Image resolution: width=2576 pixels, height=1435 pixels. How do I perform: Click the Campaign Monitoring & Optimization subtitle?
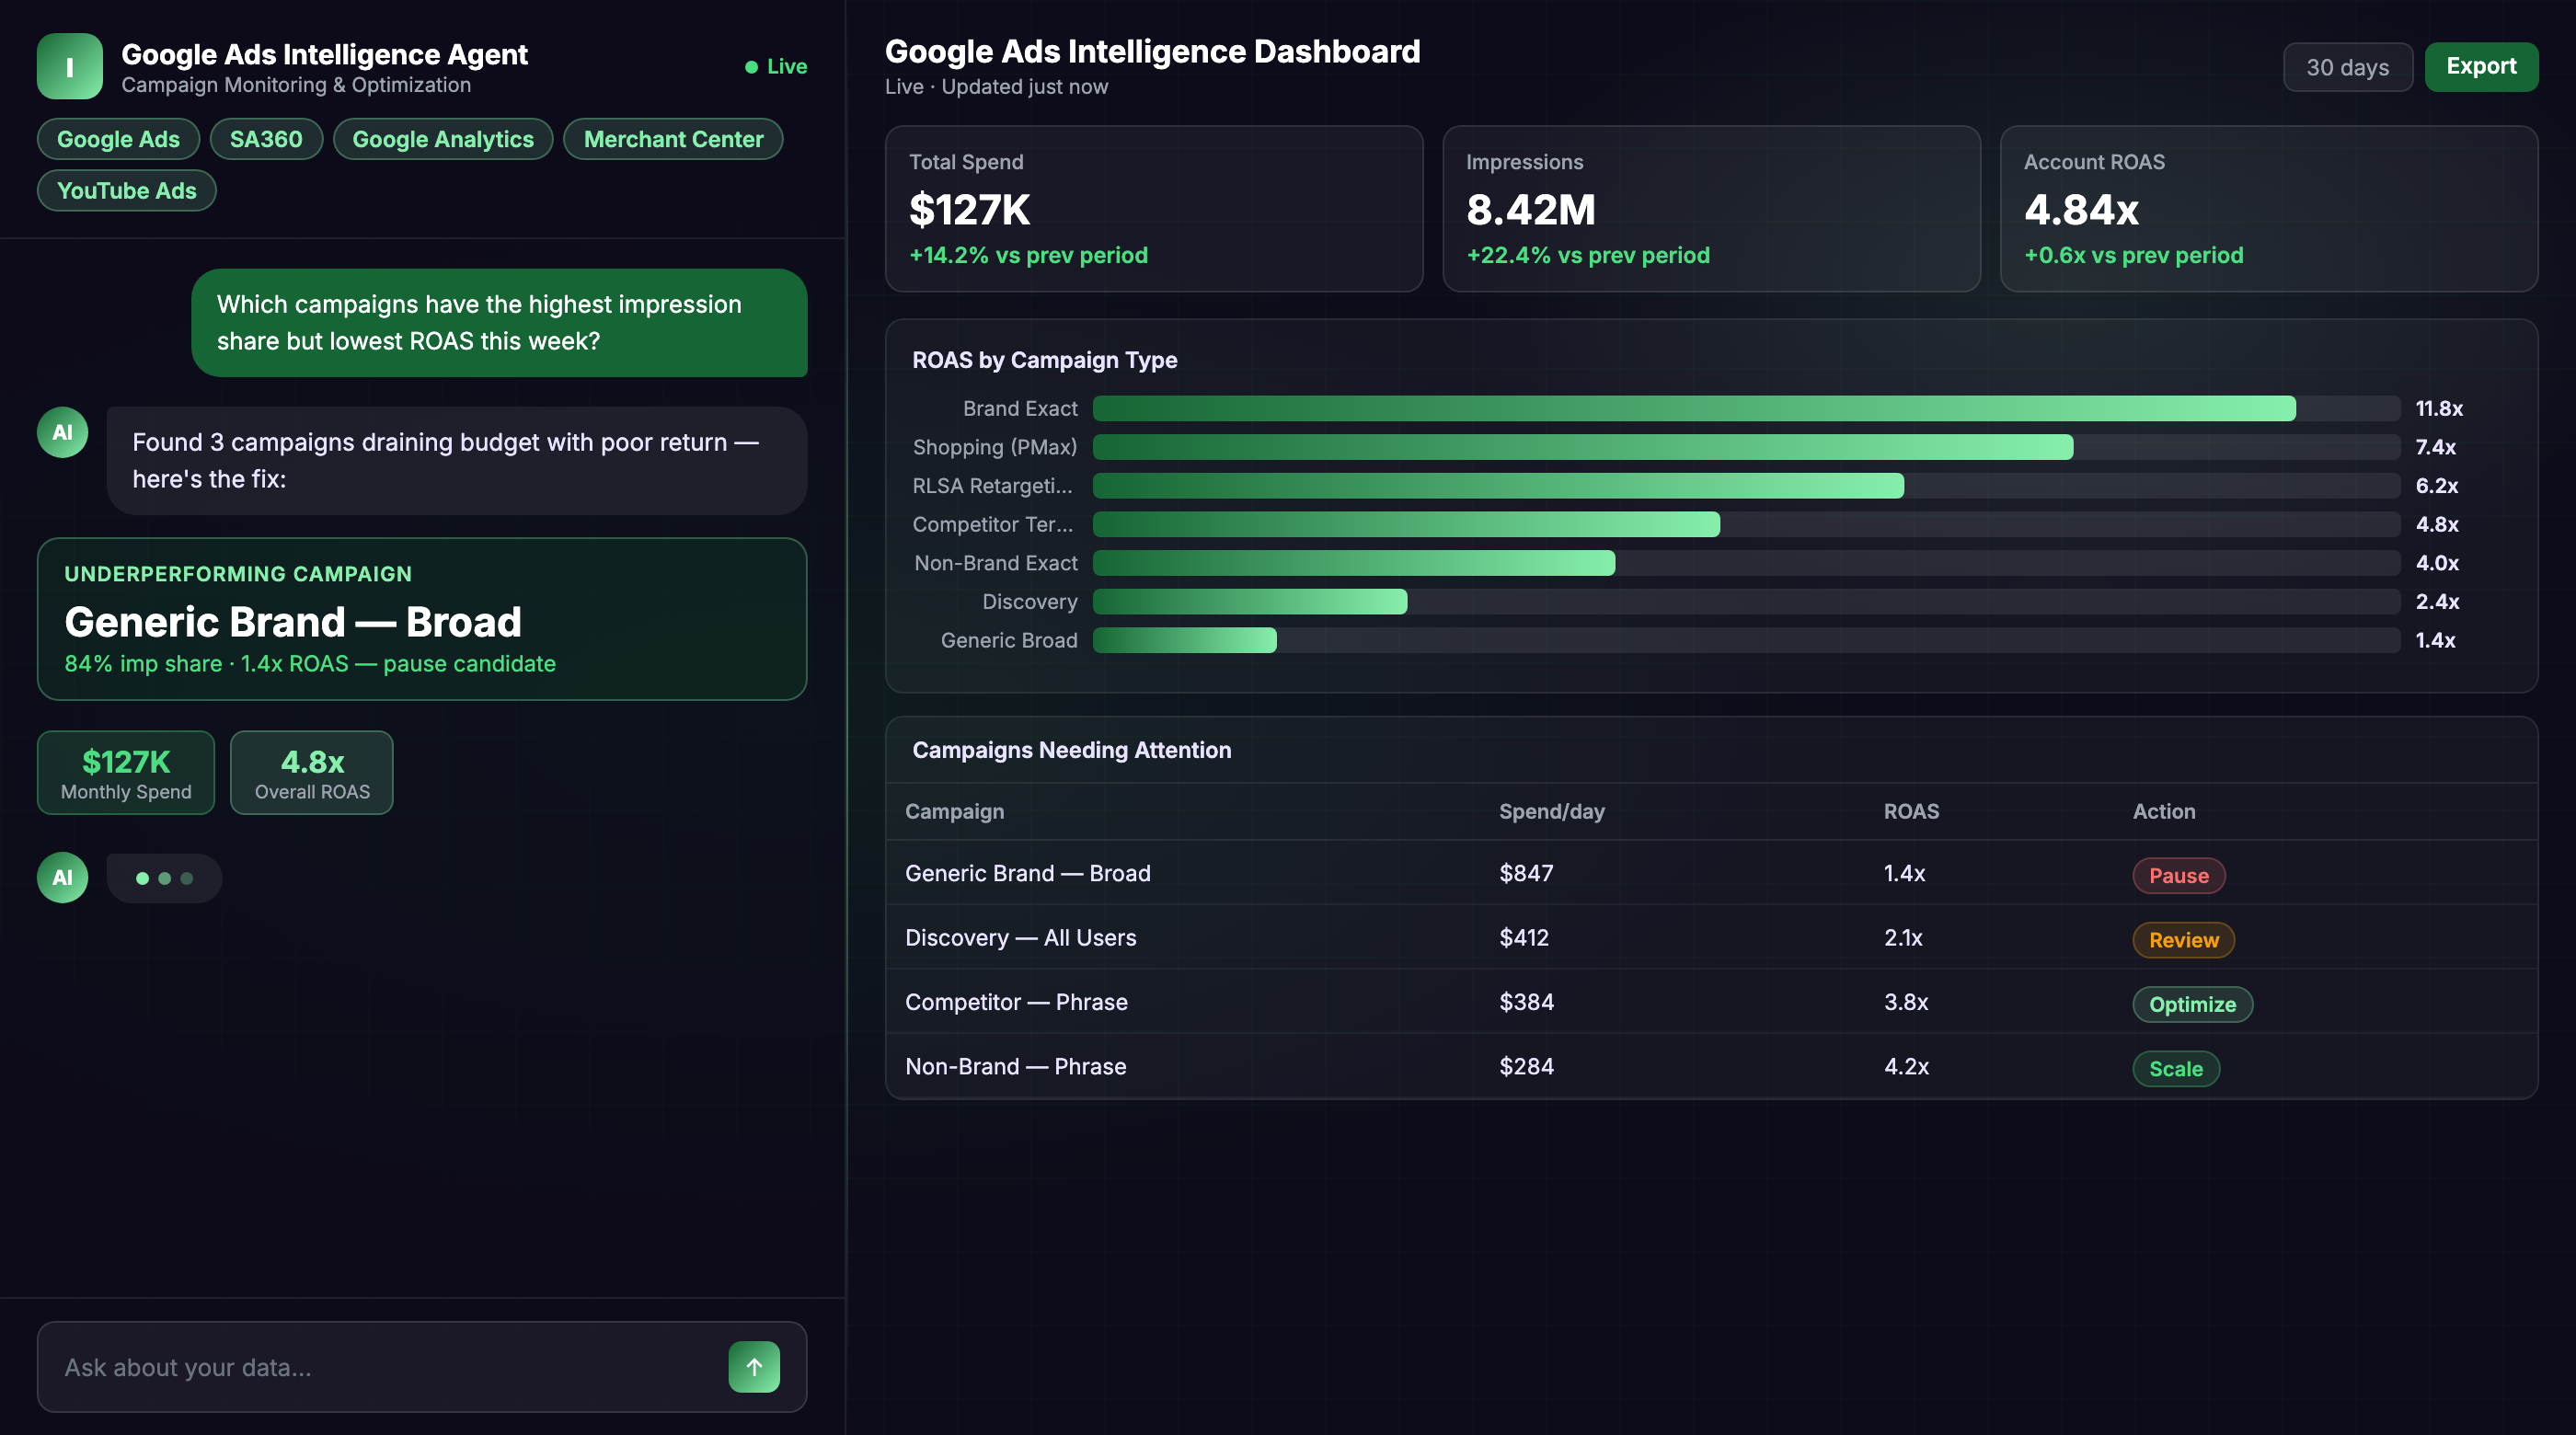pos(296,85)
